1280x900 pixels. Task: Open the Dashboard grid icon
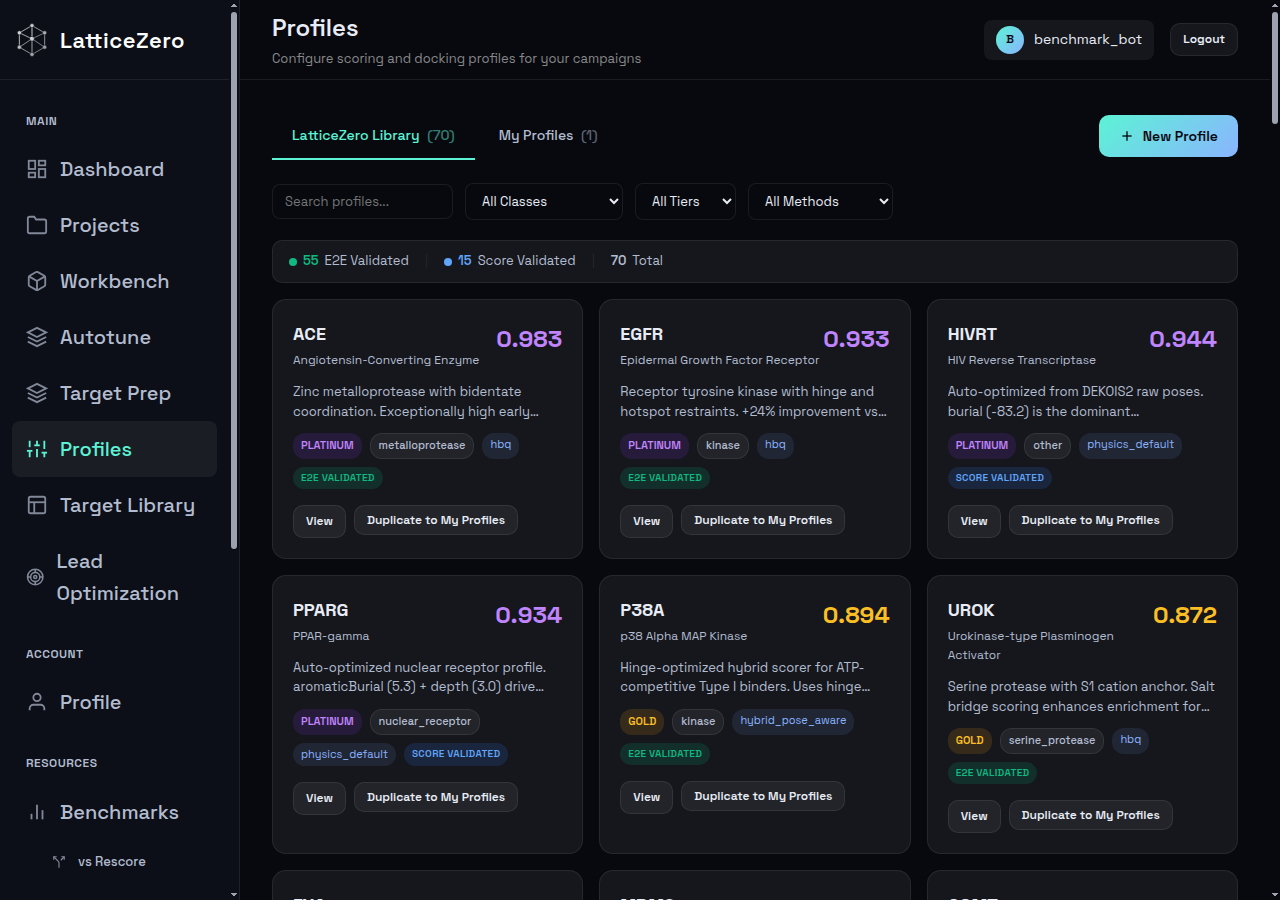click(37, 169)
